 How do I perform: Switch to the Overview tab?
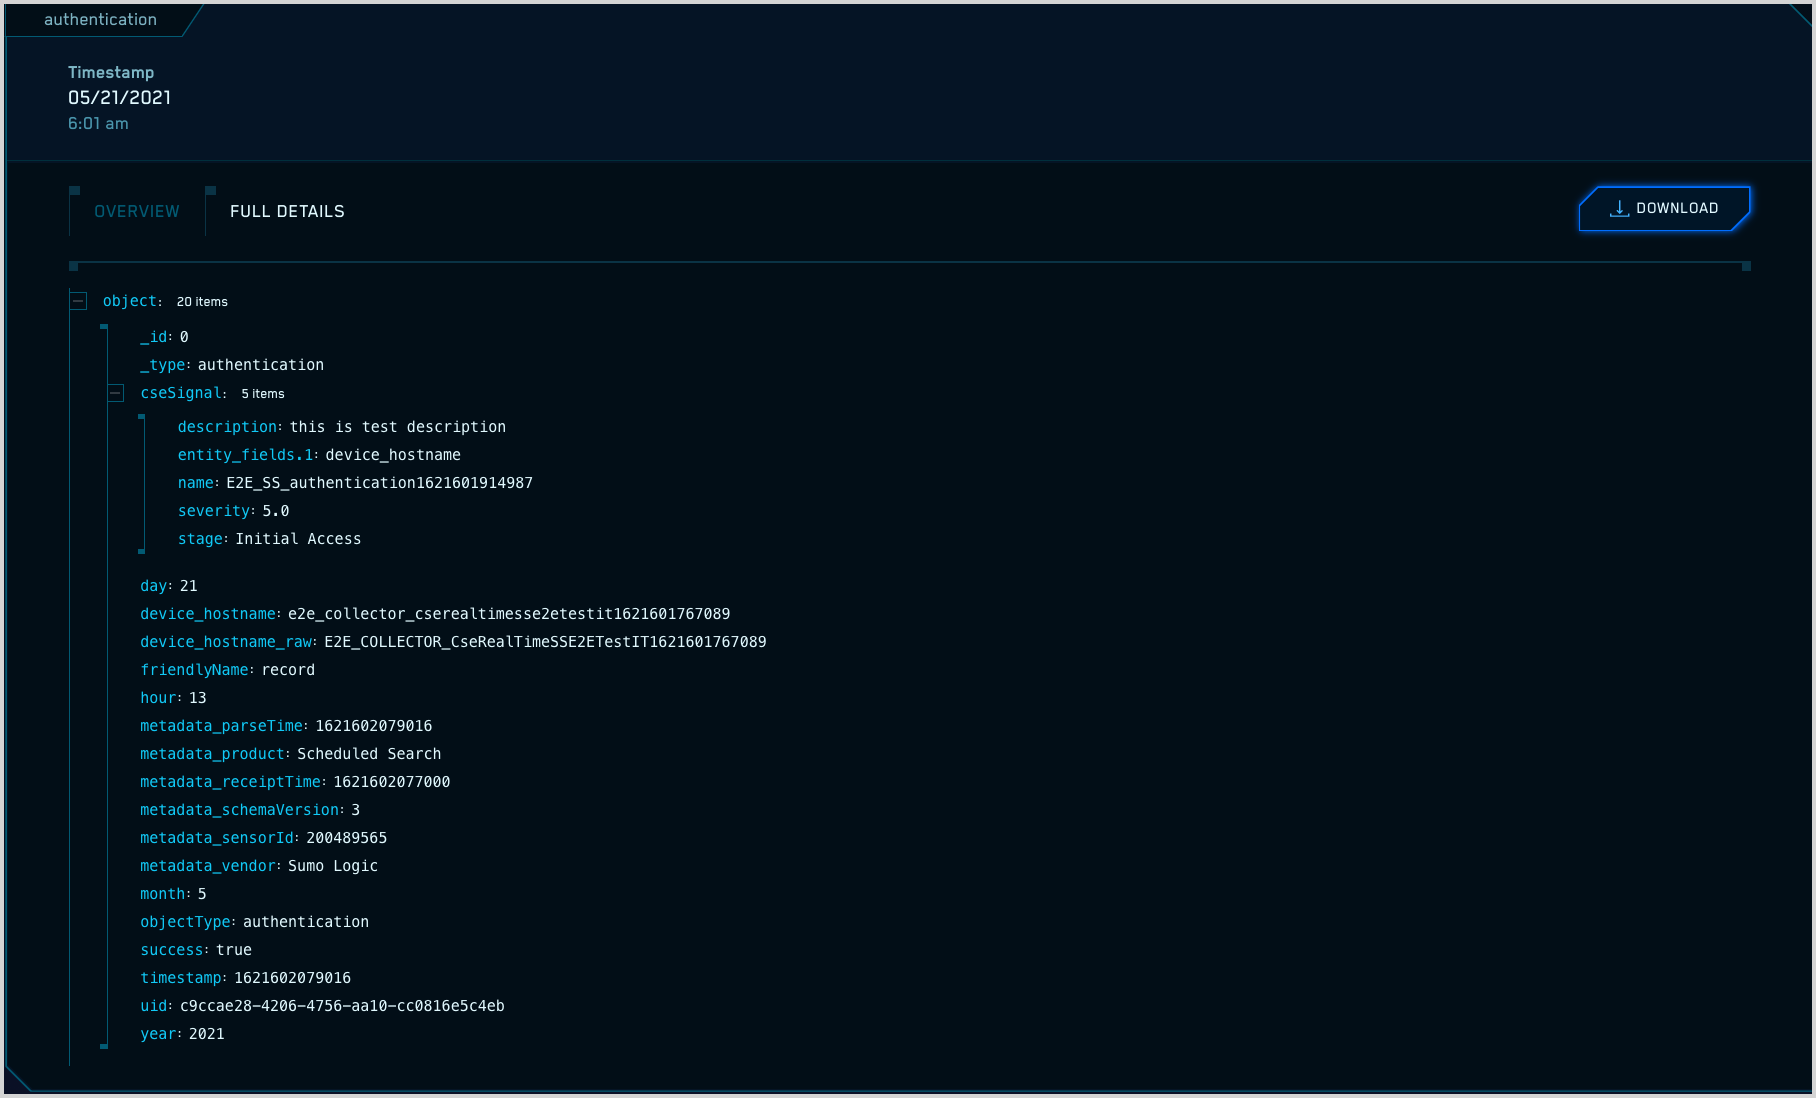click(137, 212)
